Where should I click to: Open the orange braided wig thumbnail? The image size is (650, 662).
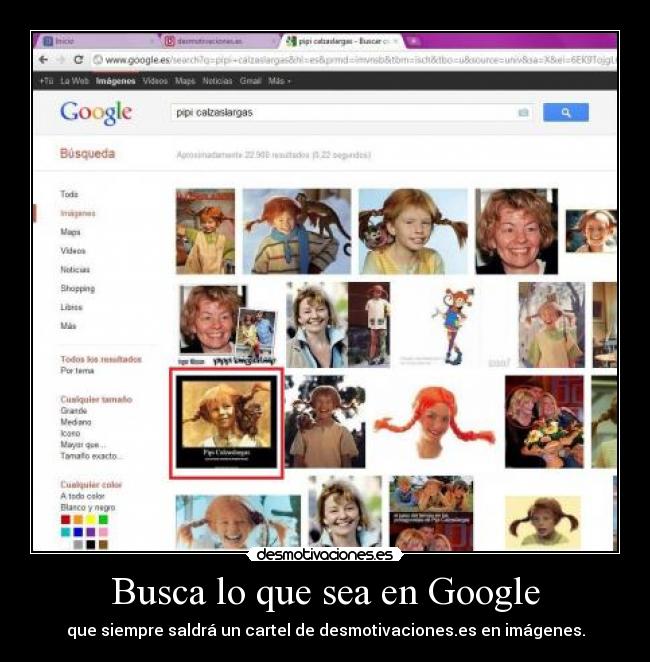click(x=435, y=422)
